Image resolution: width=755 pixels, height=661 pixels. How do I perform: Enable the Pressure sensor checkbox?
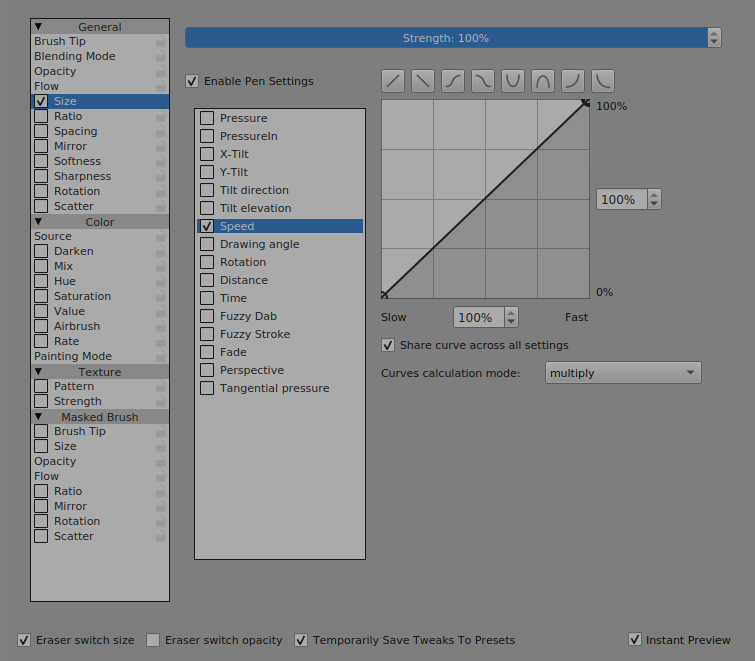coord(207,118)
